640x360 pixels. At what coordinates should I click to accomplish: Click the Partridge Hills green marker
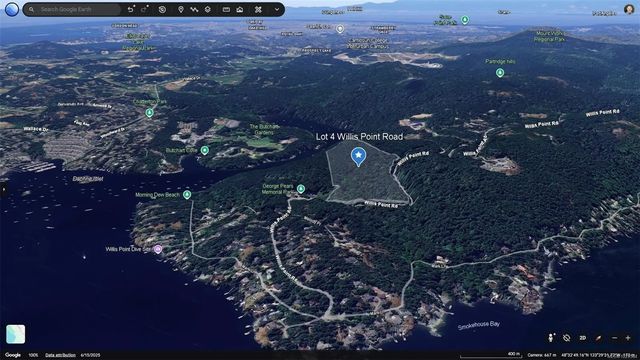coord(500,73)
